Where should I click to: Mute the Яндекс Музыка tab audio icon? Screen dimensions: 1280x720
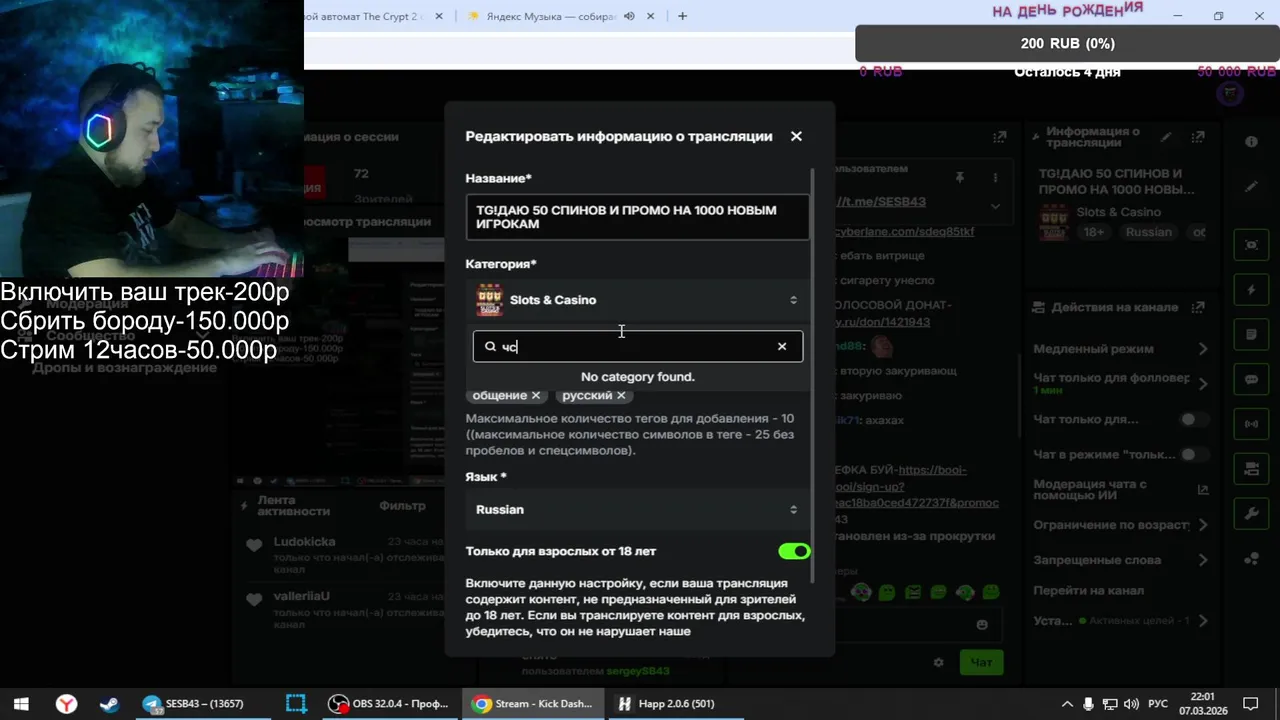[x=629, y=16]
